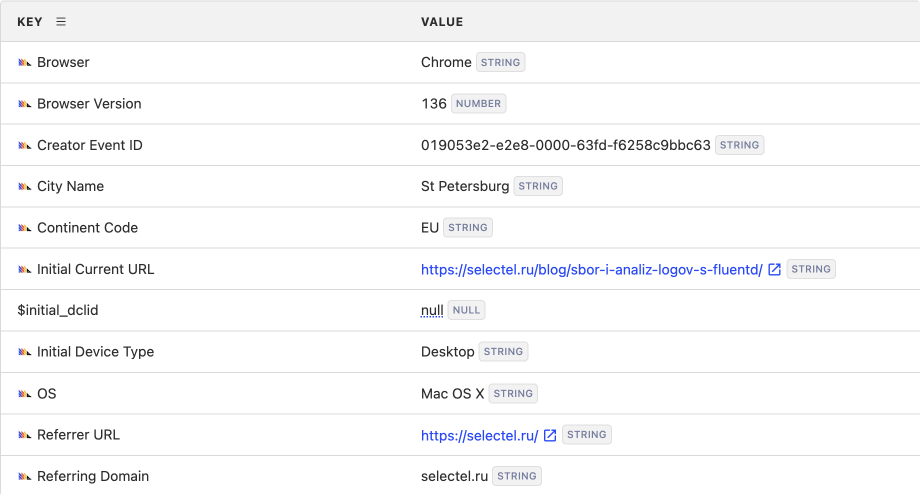This screenshot has height=496, width=920.
Task: Click the NULL type badge
Action: point(466,311)
